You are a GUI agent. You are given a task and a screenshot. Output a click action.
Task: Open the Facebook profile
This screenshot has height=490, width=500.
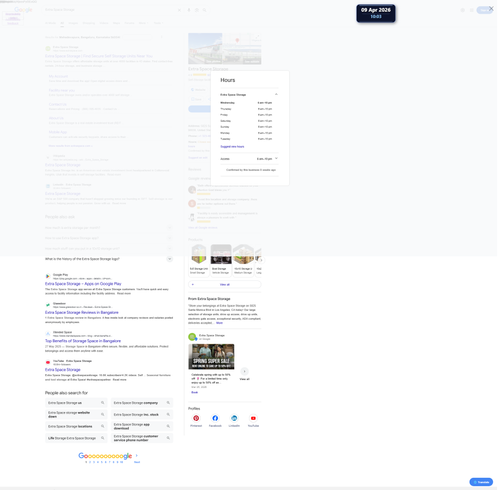click(215, 418)
